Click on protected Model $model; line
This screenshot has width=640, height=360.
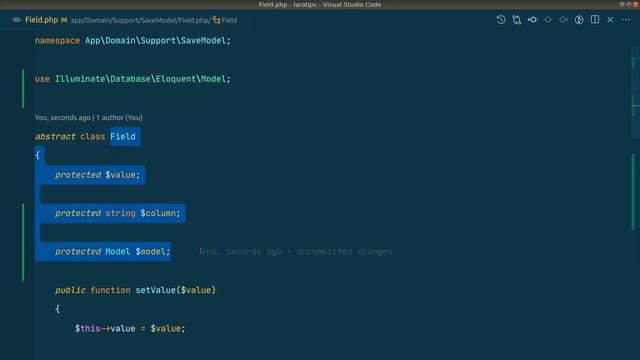[x=113, y=251]
